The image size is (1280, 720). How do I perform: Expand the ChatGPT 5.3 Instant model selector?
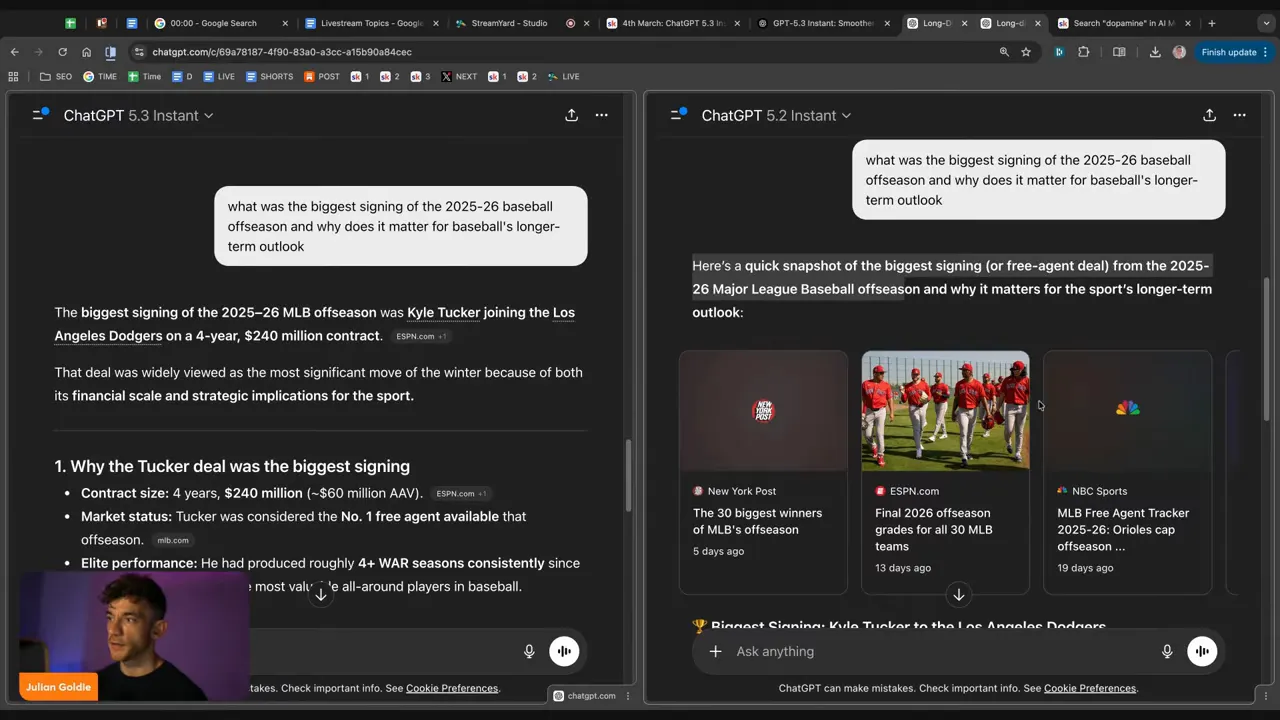pyautogui.click(x=138, y=115)
